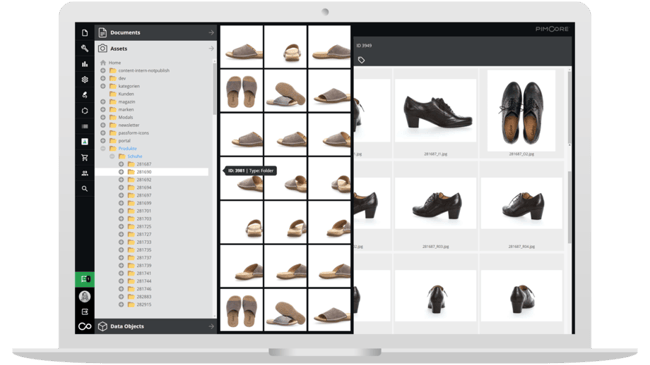Select folder 281741
This screenshot has height=365, width=650.
tap(144, 273)
